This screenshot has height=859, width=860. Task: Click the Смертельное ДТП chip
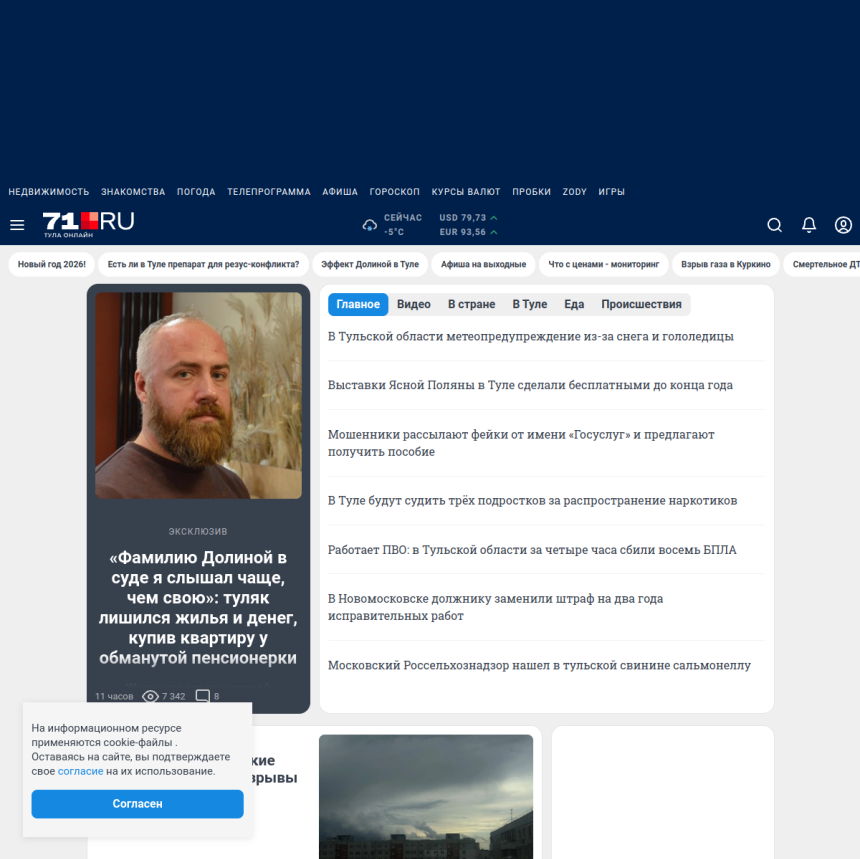pyautogui.click(x=822, y=264)
